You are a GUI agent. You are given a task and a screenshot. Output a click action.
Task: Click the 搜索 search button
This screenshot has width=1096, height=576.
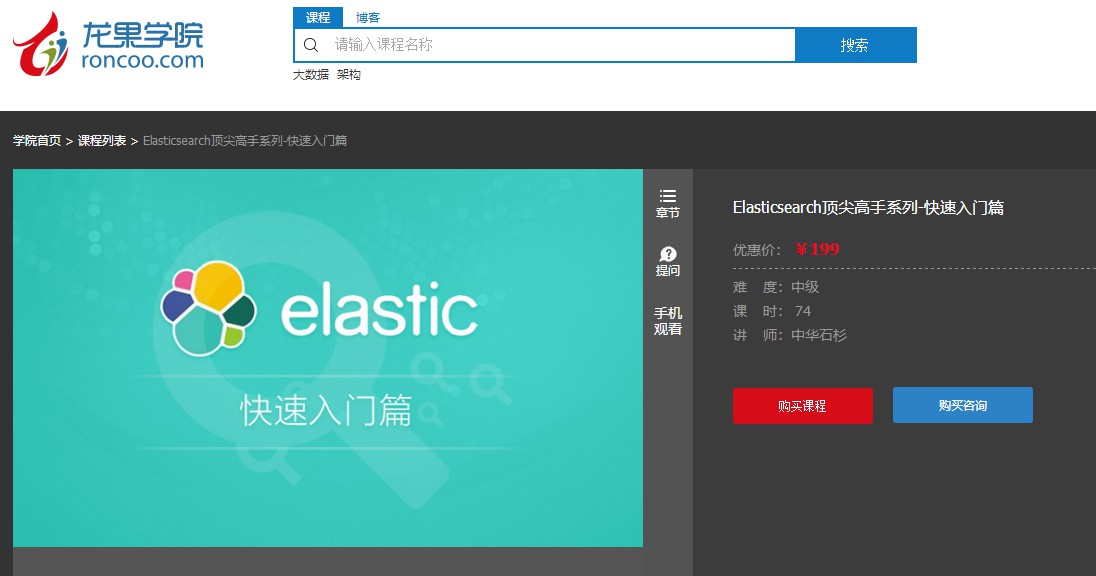[856, 45]
